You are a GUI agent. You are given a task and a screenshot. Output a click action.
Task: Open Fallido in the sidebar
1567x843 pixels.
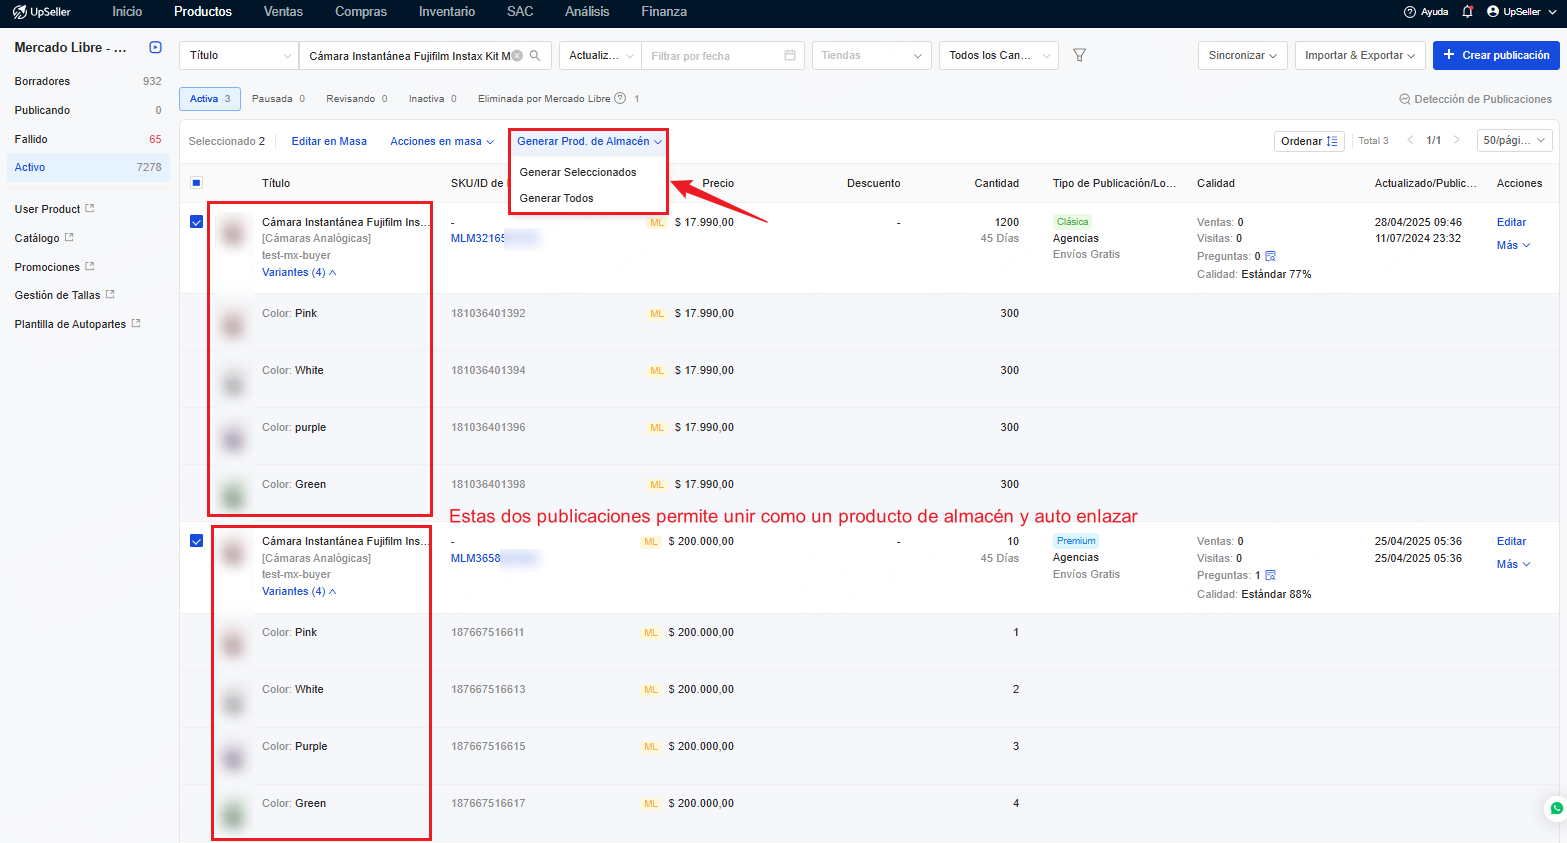(88, 139)
